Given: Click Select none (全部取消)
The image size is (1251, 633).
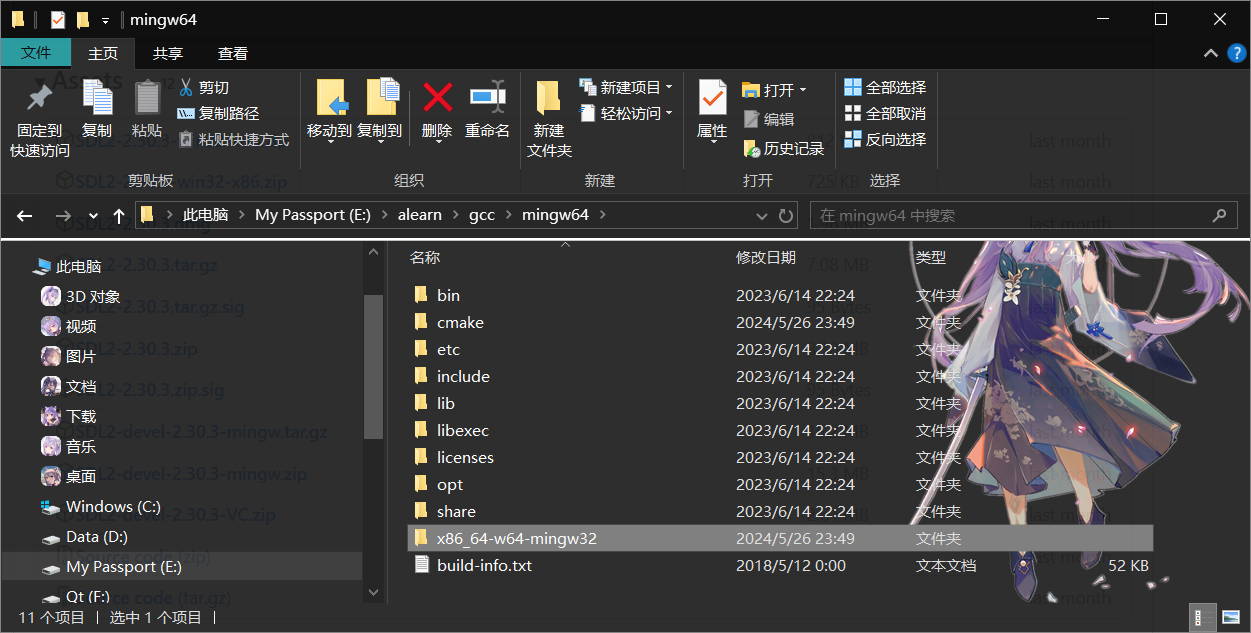Looking at the screenshot, I should coord(885,113).
